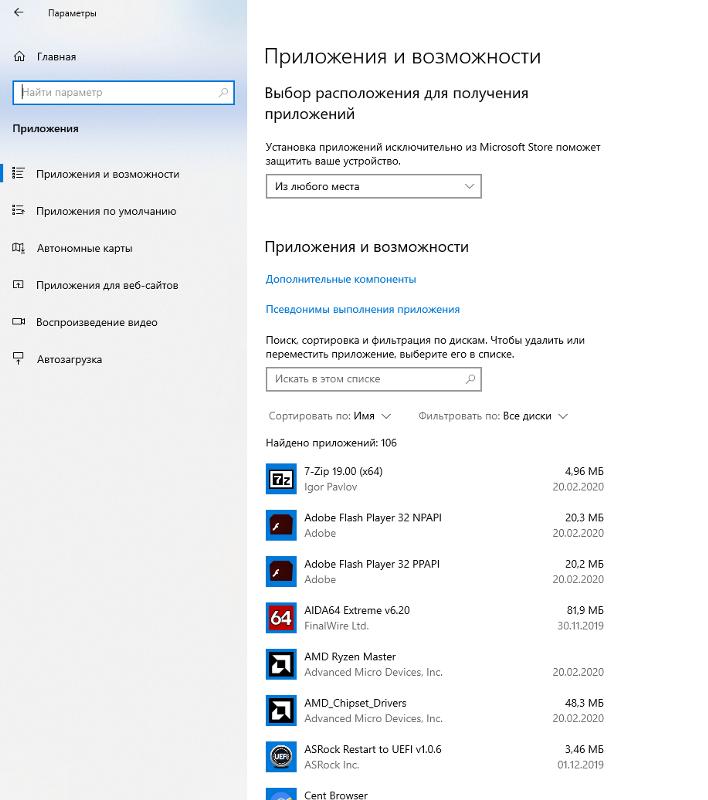Image resolution: width=708 pixels, height=800 pixels.
Task: Select AMD_Chipset_Drivers entry
Action: [435, 710]
